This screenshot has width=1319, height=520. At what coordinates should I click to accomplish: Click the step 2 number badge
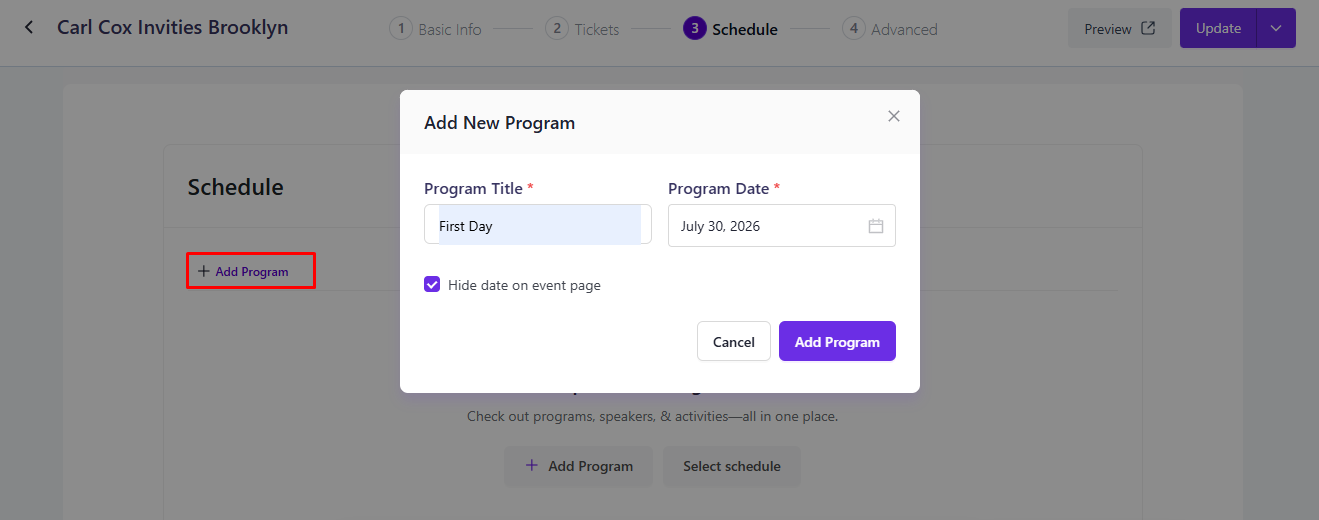(x=557, y=29)
